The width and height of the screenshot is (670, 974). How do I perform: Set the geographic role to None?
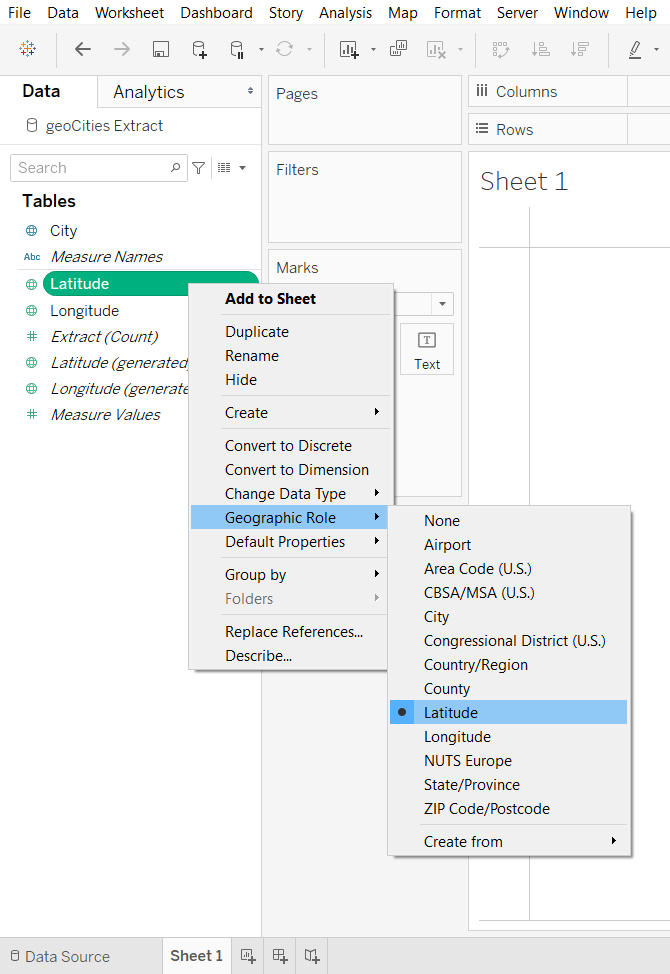coord(442,521)
